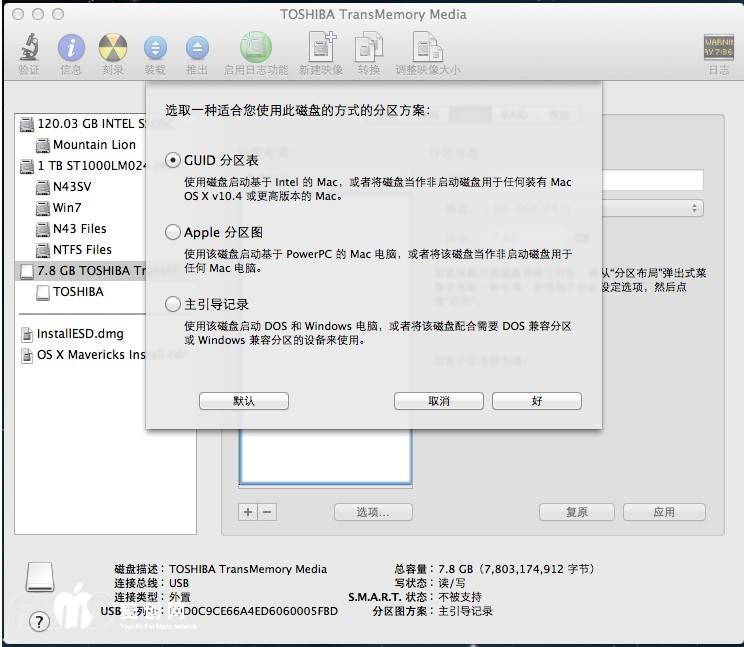
Task: Select the NTFS Files volume
Action: tap(82, 250)
